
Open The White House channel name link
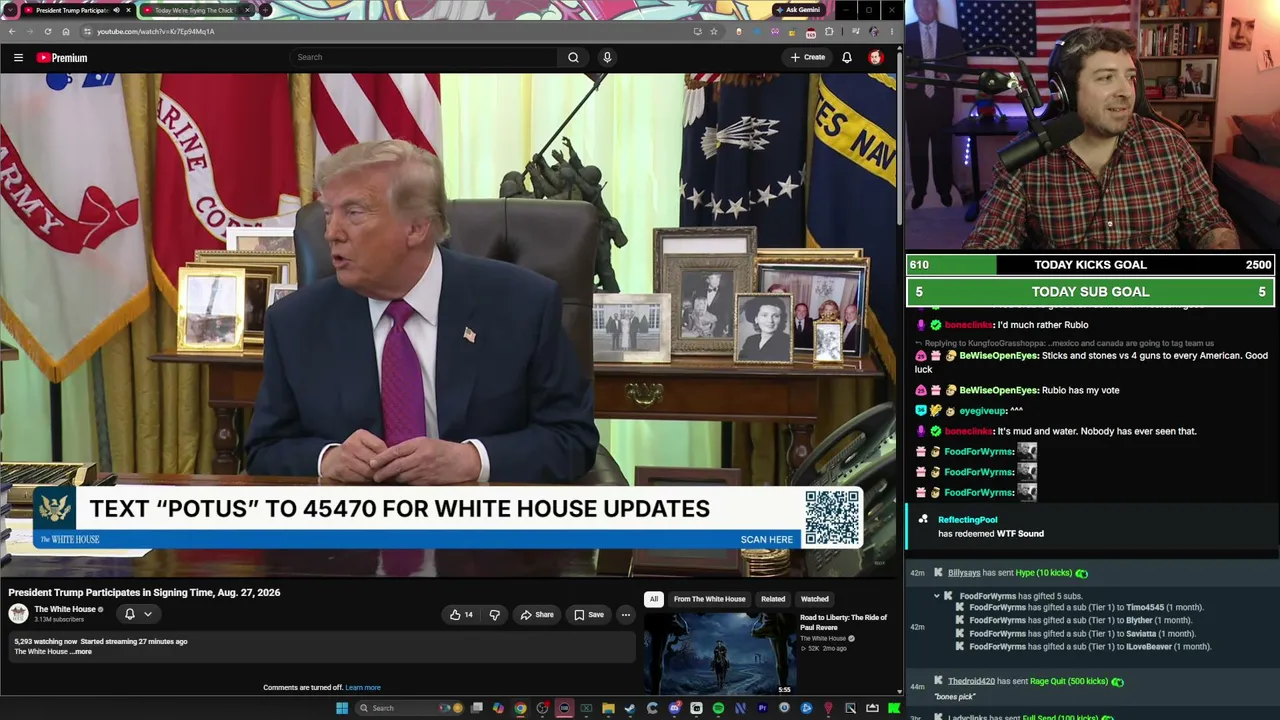65,609
